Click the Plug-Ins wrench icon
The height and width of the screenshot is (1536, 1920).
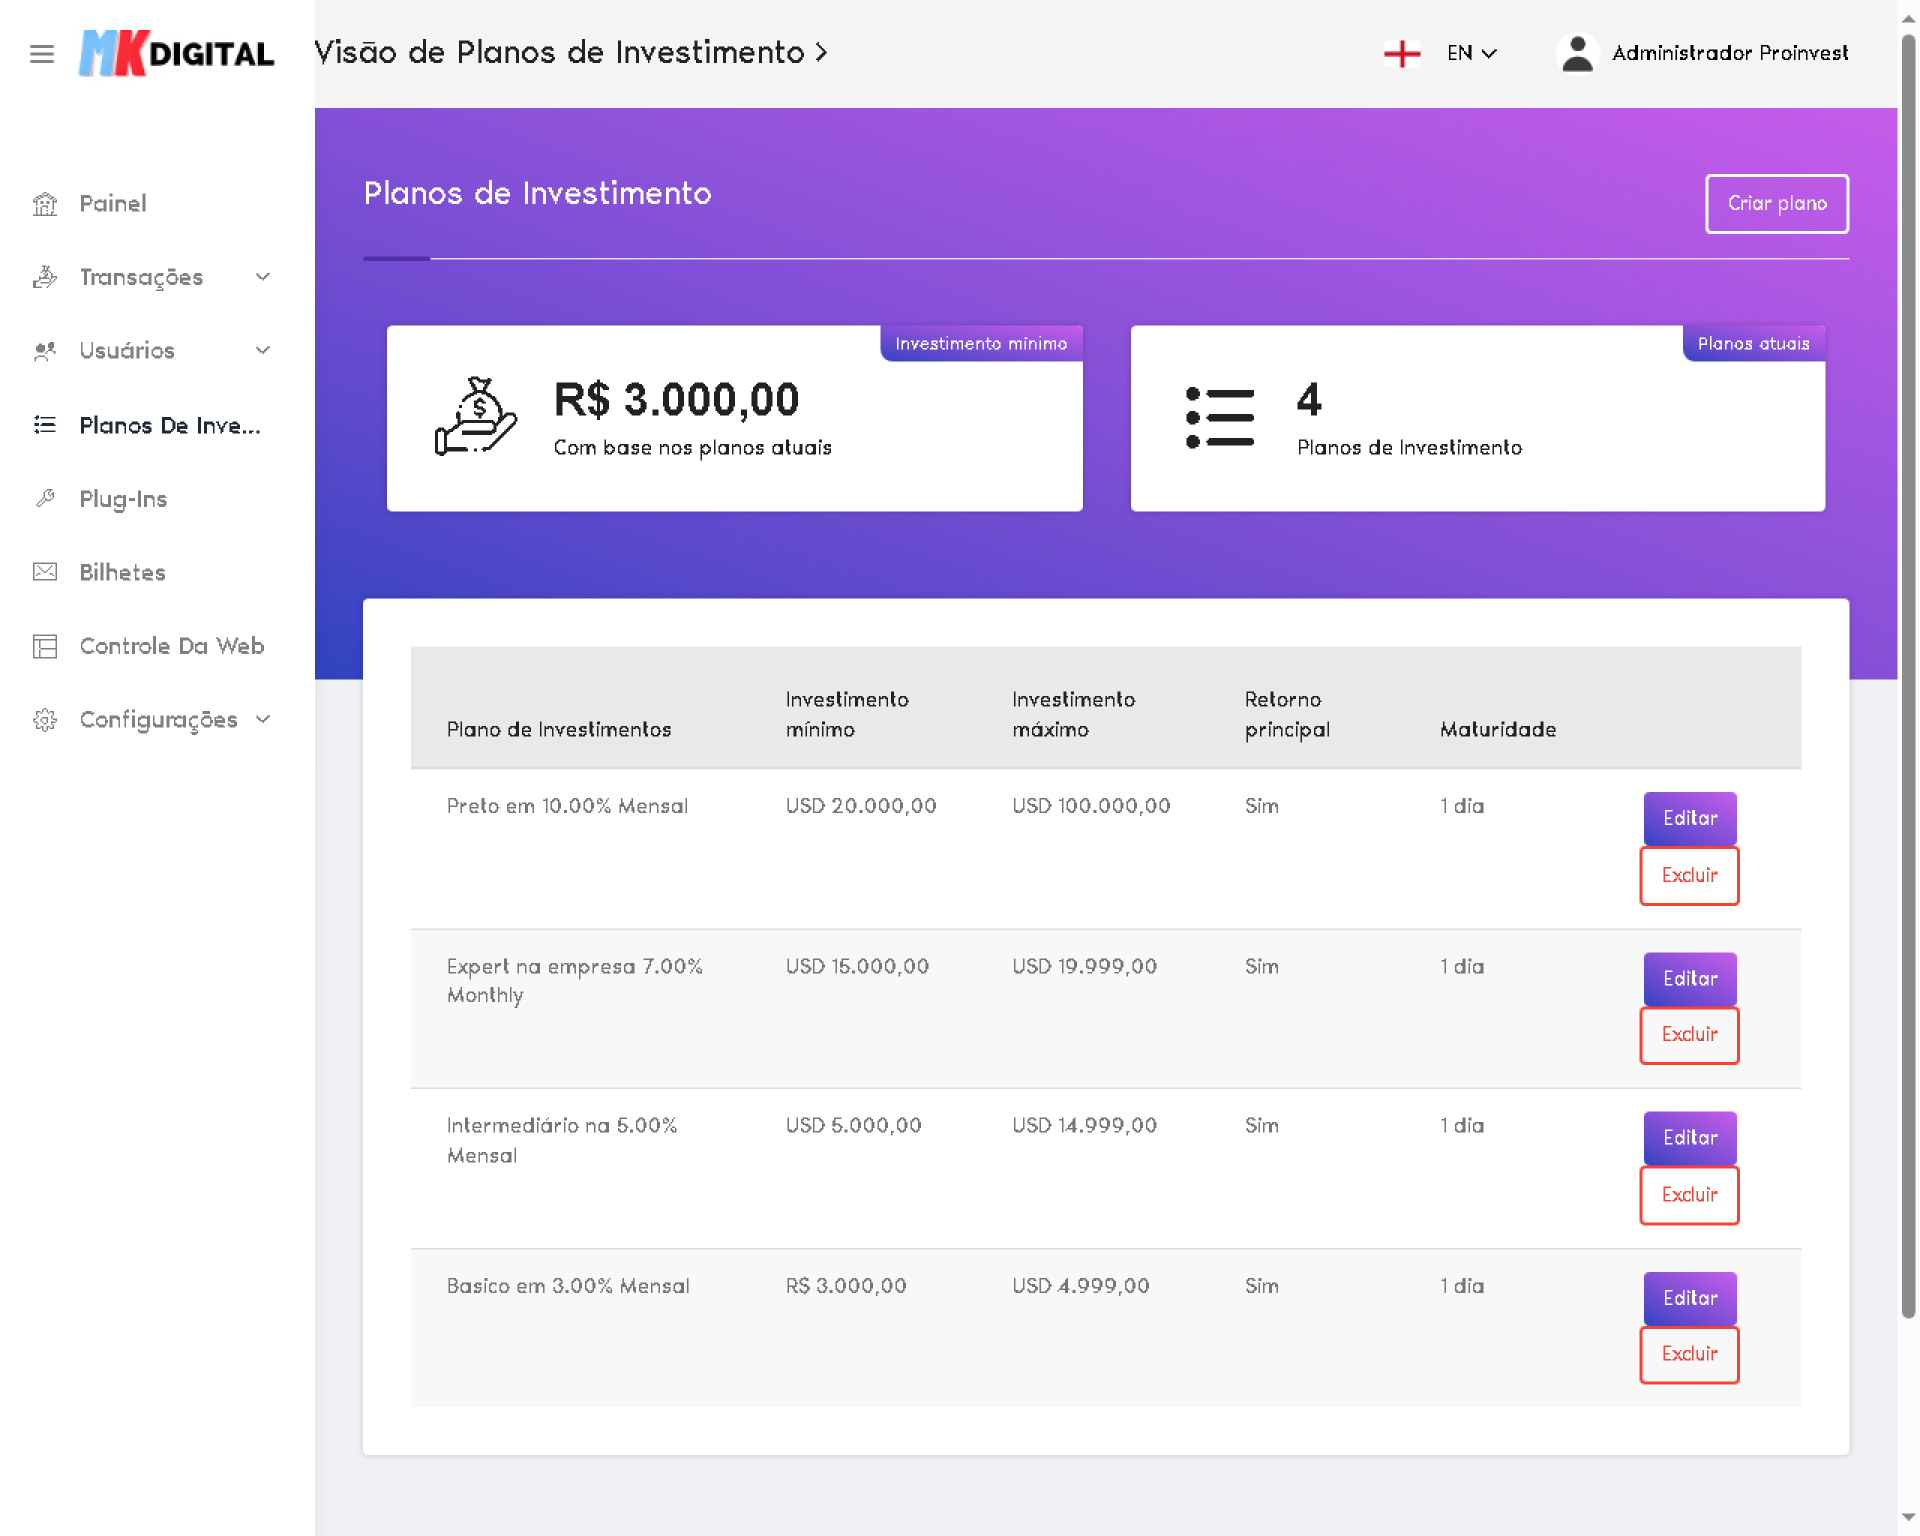[x=45, y=498]
